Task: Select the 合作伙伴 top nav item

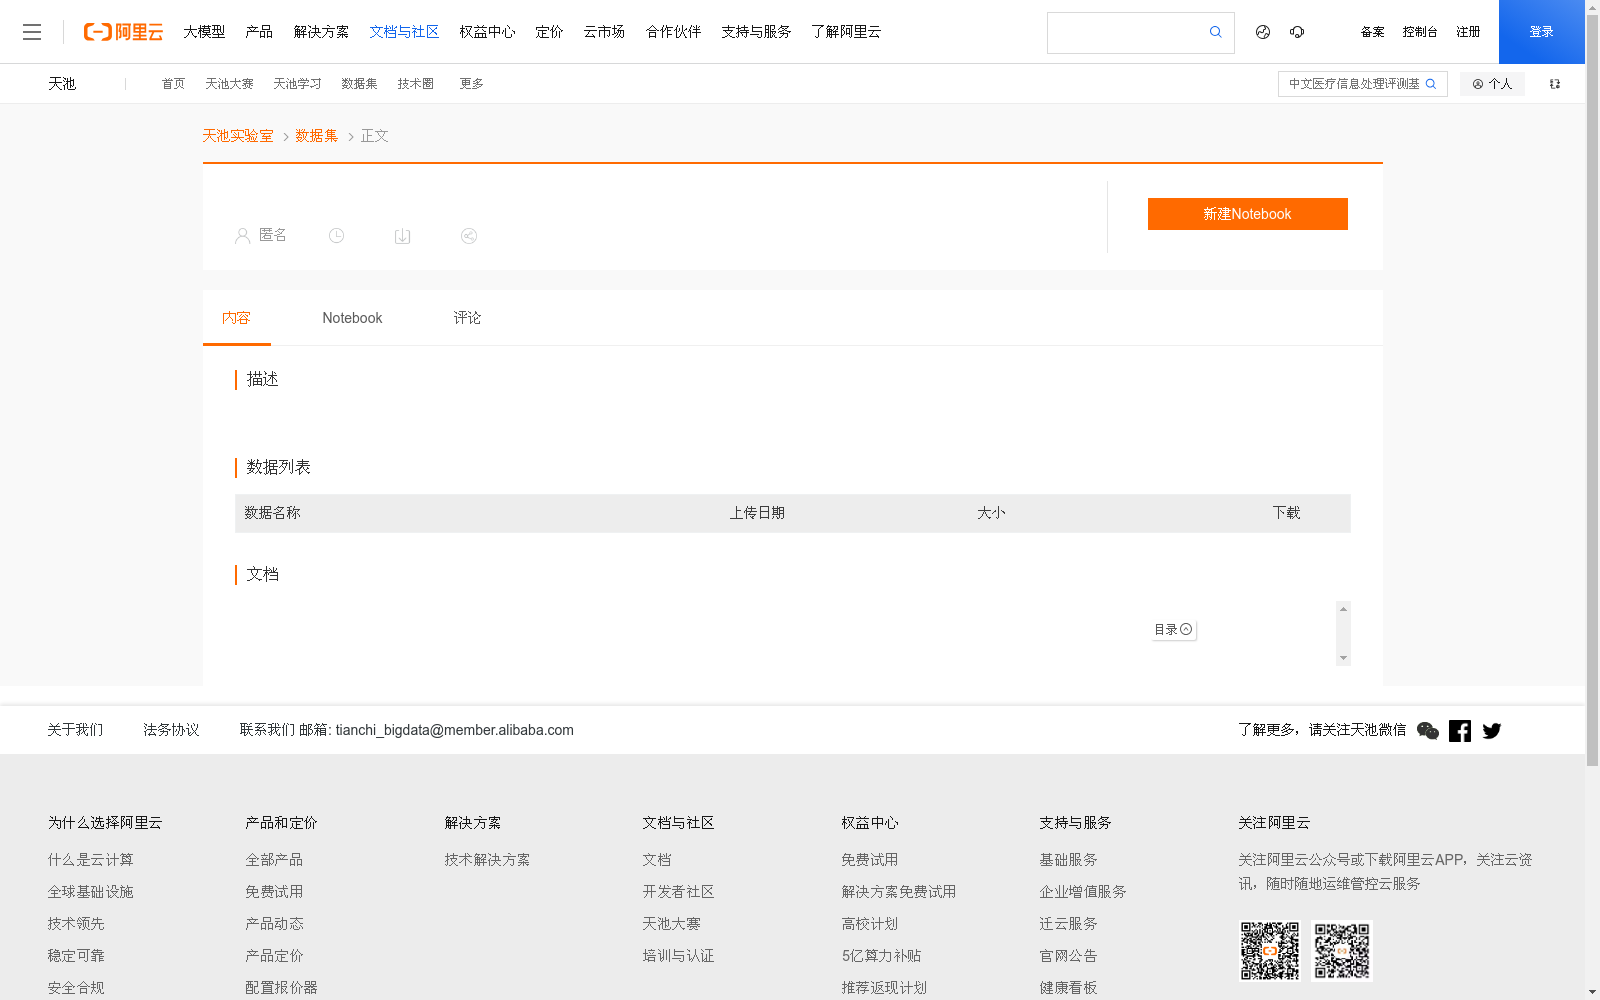Action: (x=673, y=32)
